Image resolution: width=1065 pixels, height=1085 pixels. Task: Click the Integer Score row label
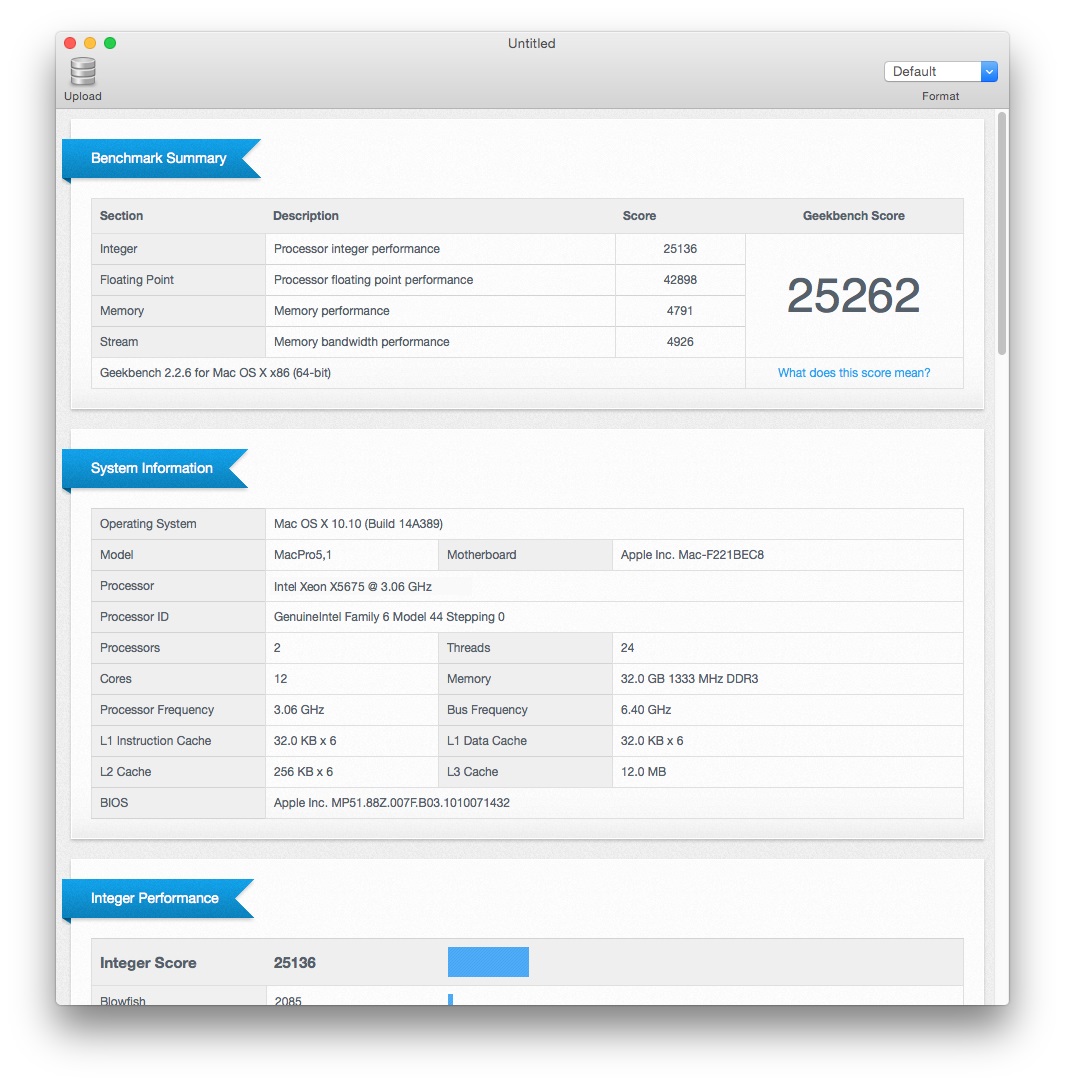click(x=148, y=963)
